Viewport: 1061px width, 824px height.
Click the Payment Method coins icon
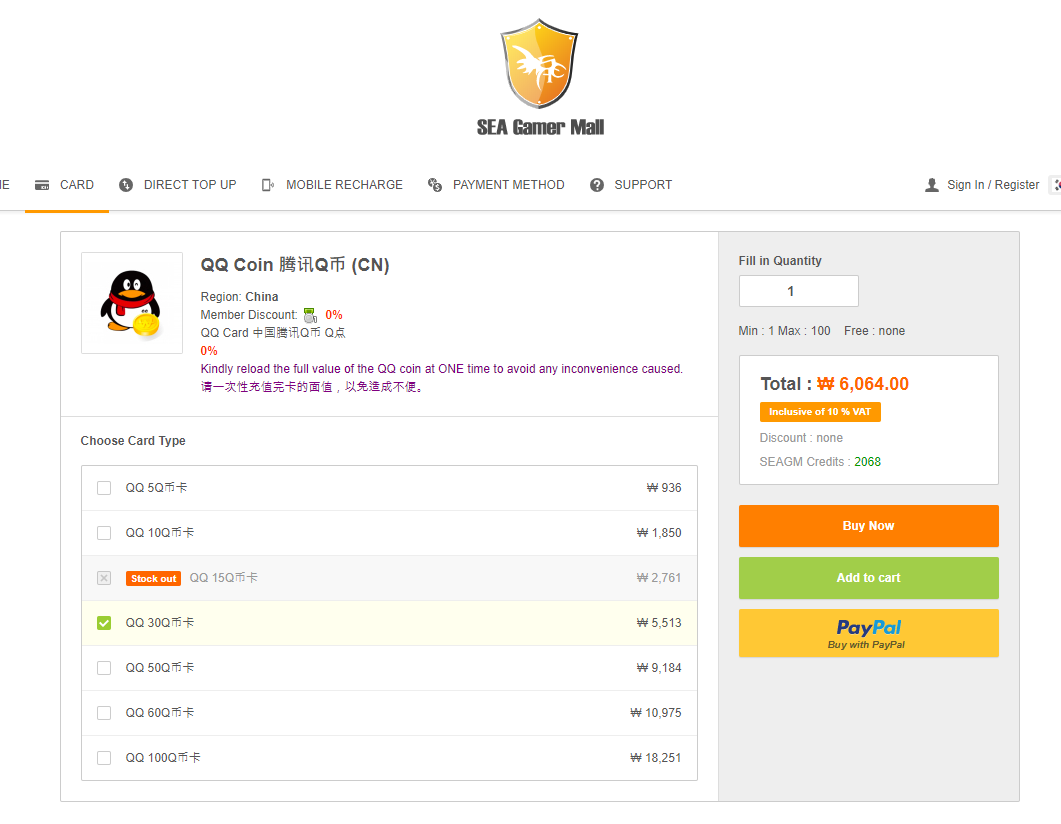tap(435, 185)
